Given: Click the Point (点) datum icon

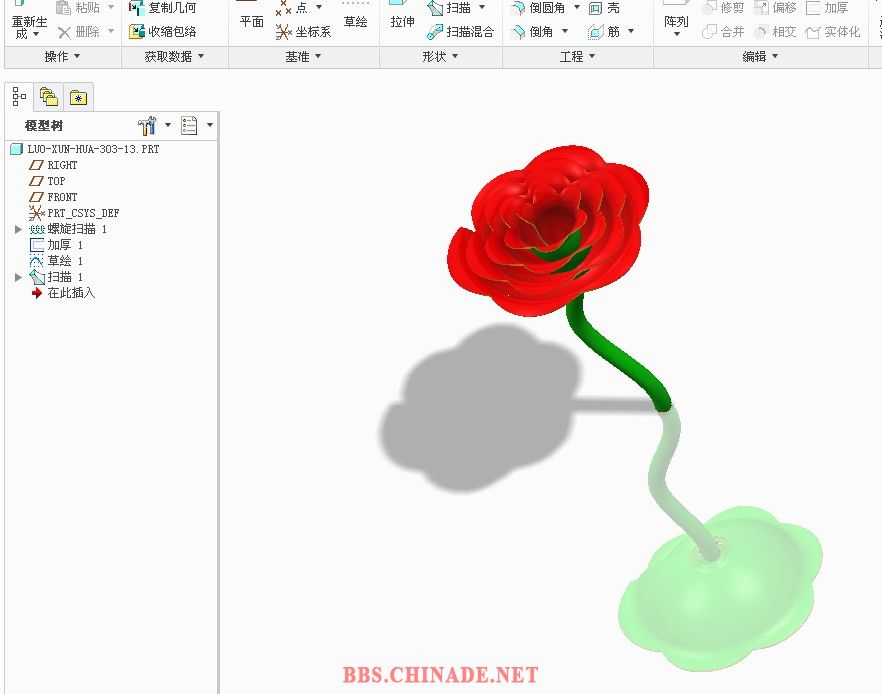Looking at the screenshot, I should [x=283, y=7].
